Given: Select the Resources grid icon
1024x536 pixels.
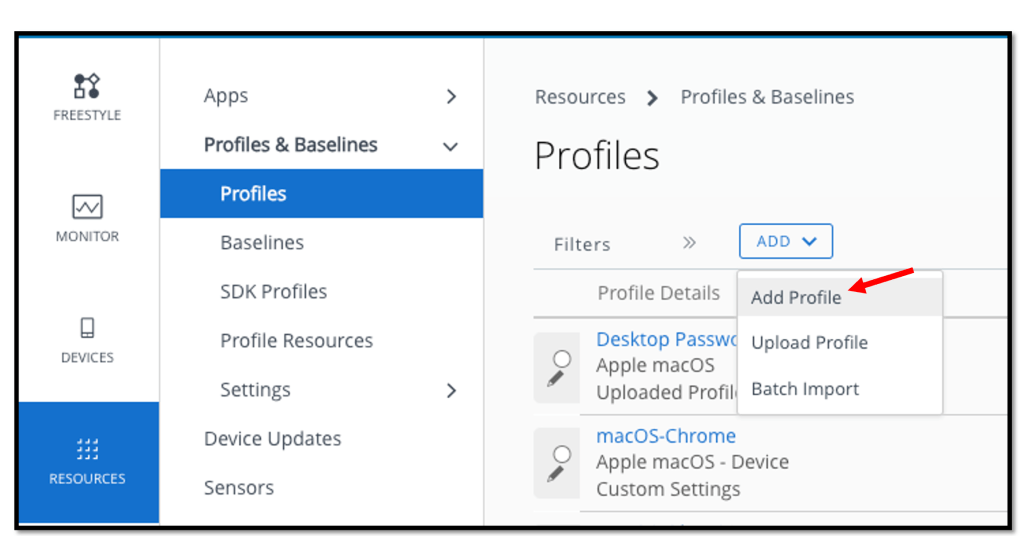Looking at the screenshot, I should click(x=87, y=449).
